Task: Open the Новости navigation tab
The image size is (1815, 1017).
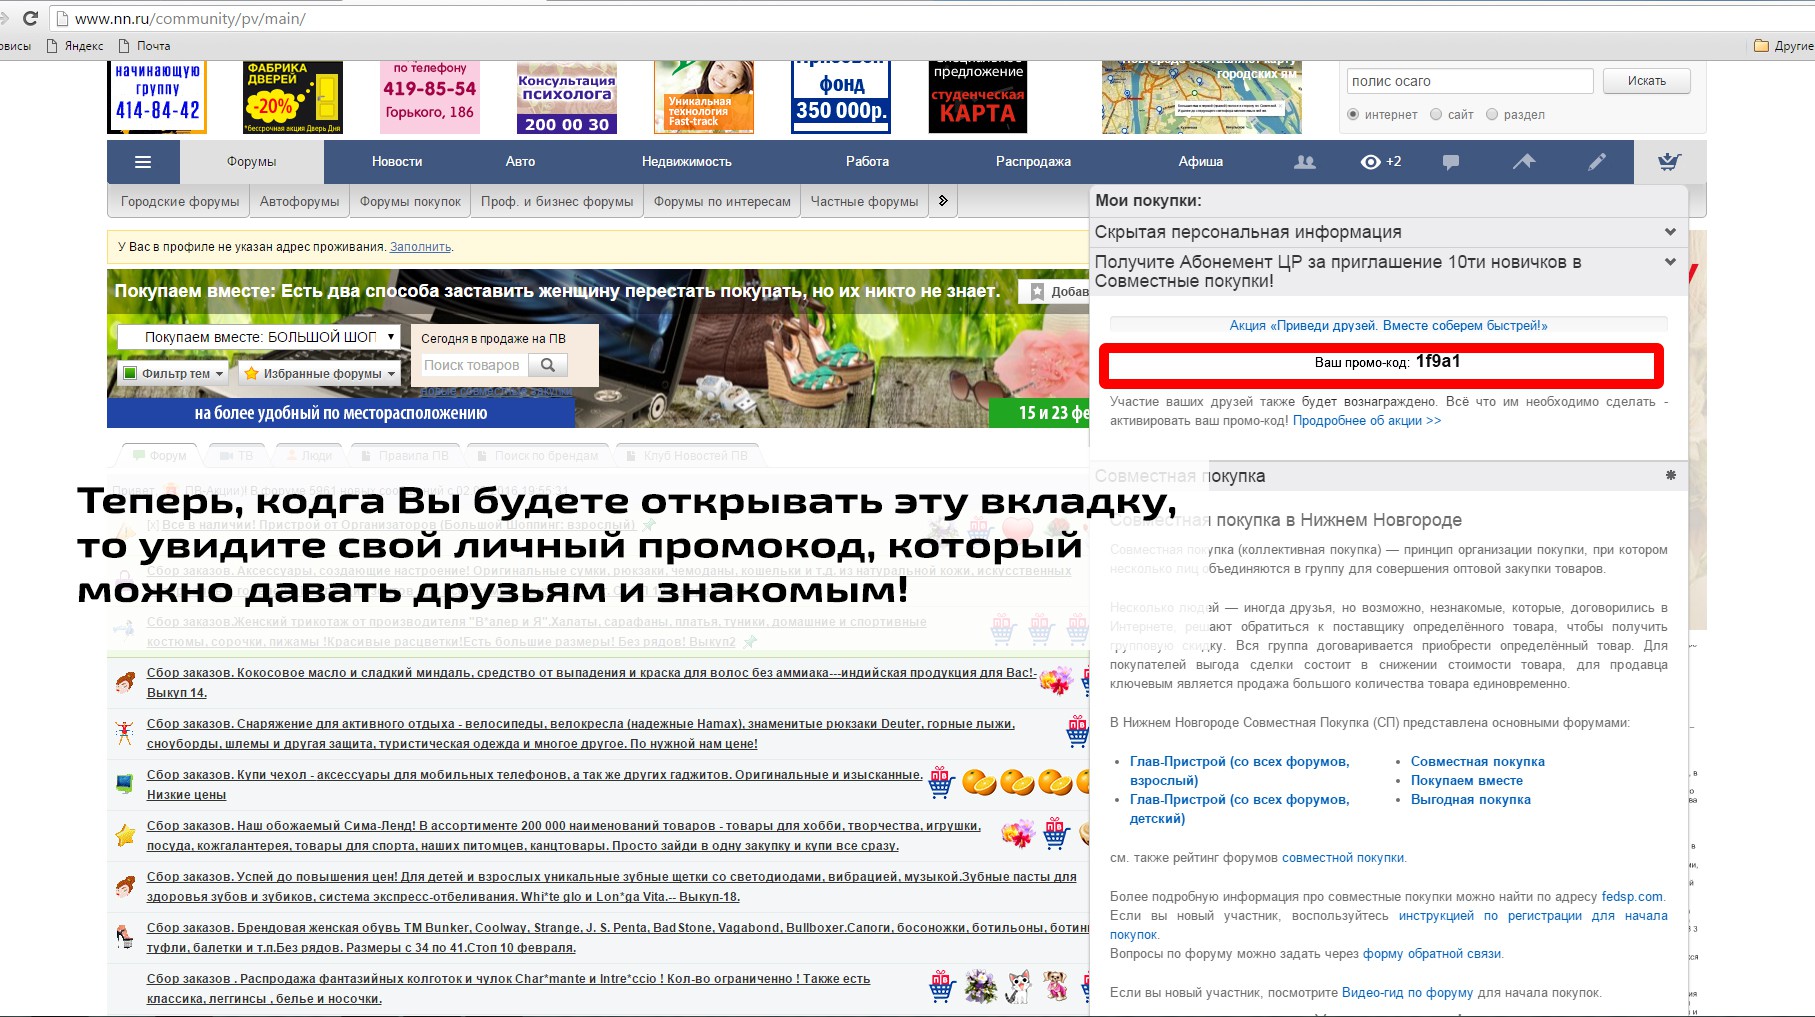Action: tap(397, 162)
